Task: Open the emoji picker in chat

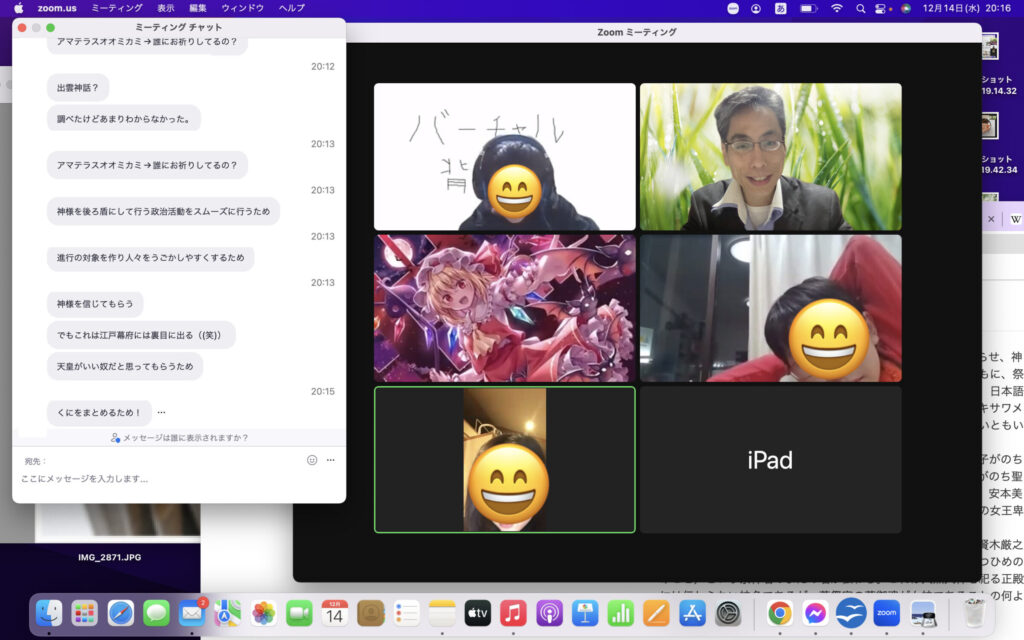Action: 312,460
